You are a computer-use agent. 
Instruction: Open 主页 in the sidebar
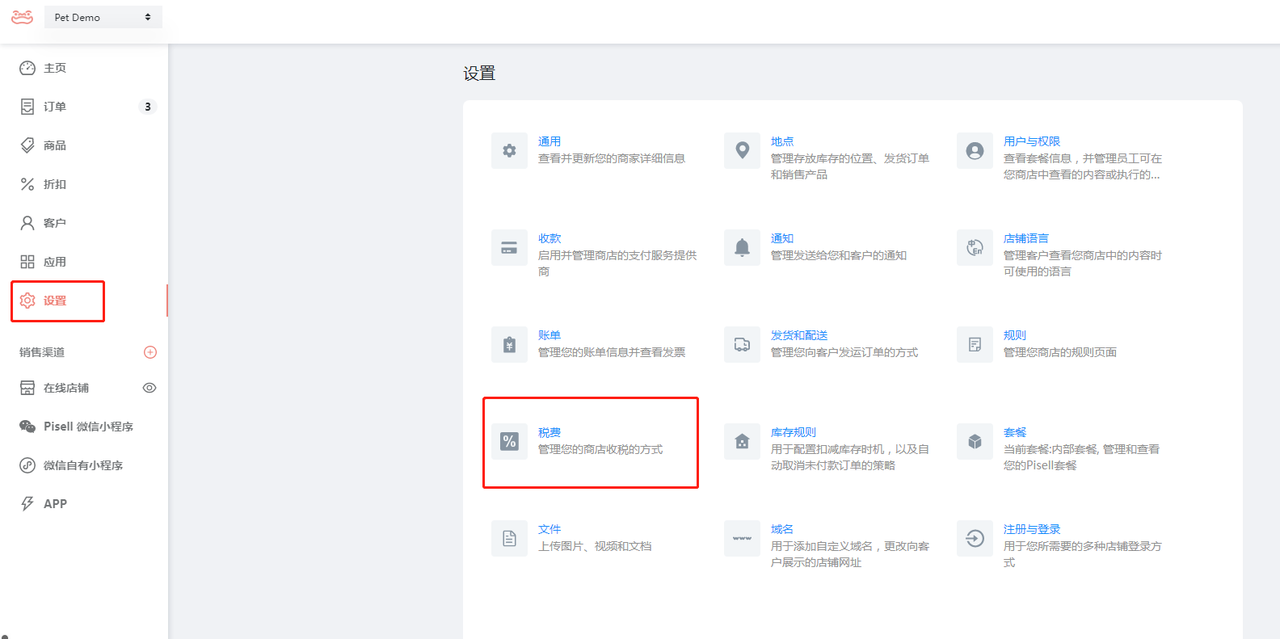point(55,68)
